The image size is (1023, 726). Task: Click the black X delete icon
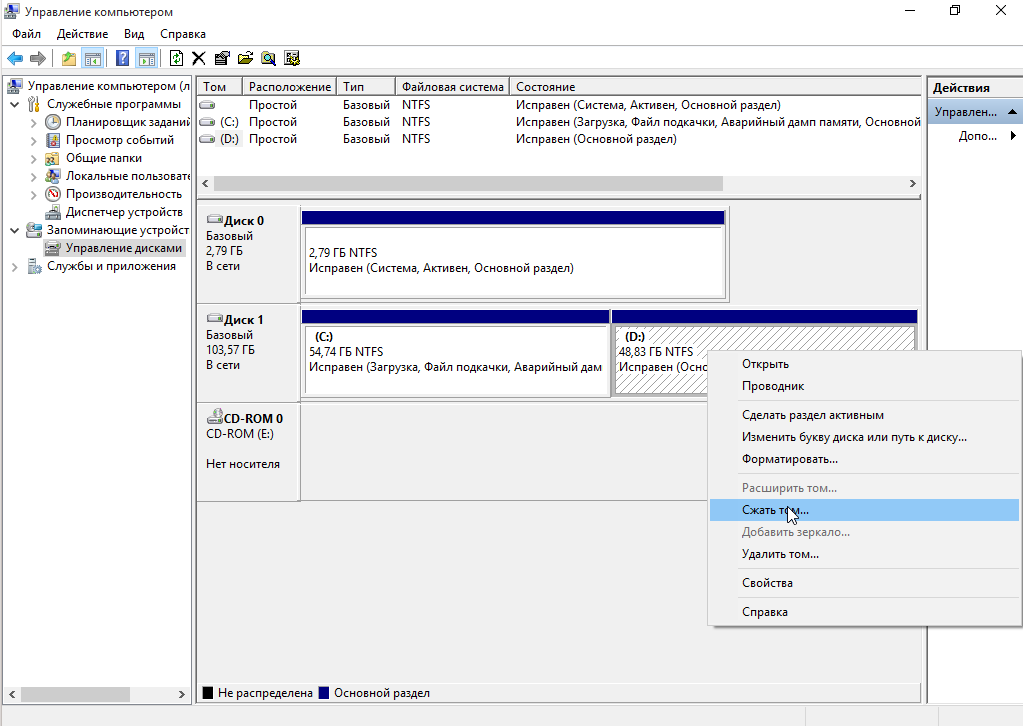[199, 58]
